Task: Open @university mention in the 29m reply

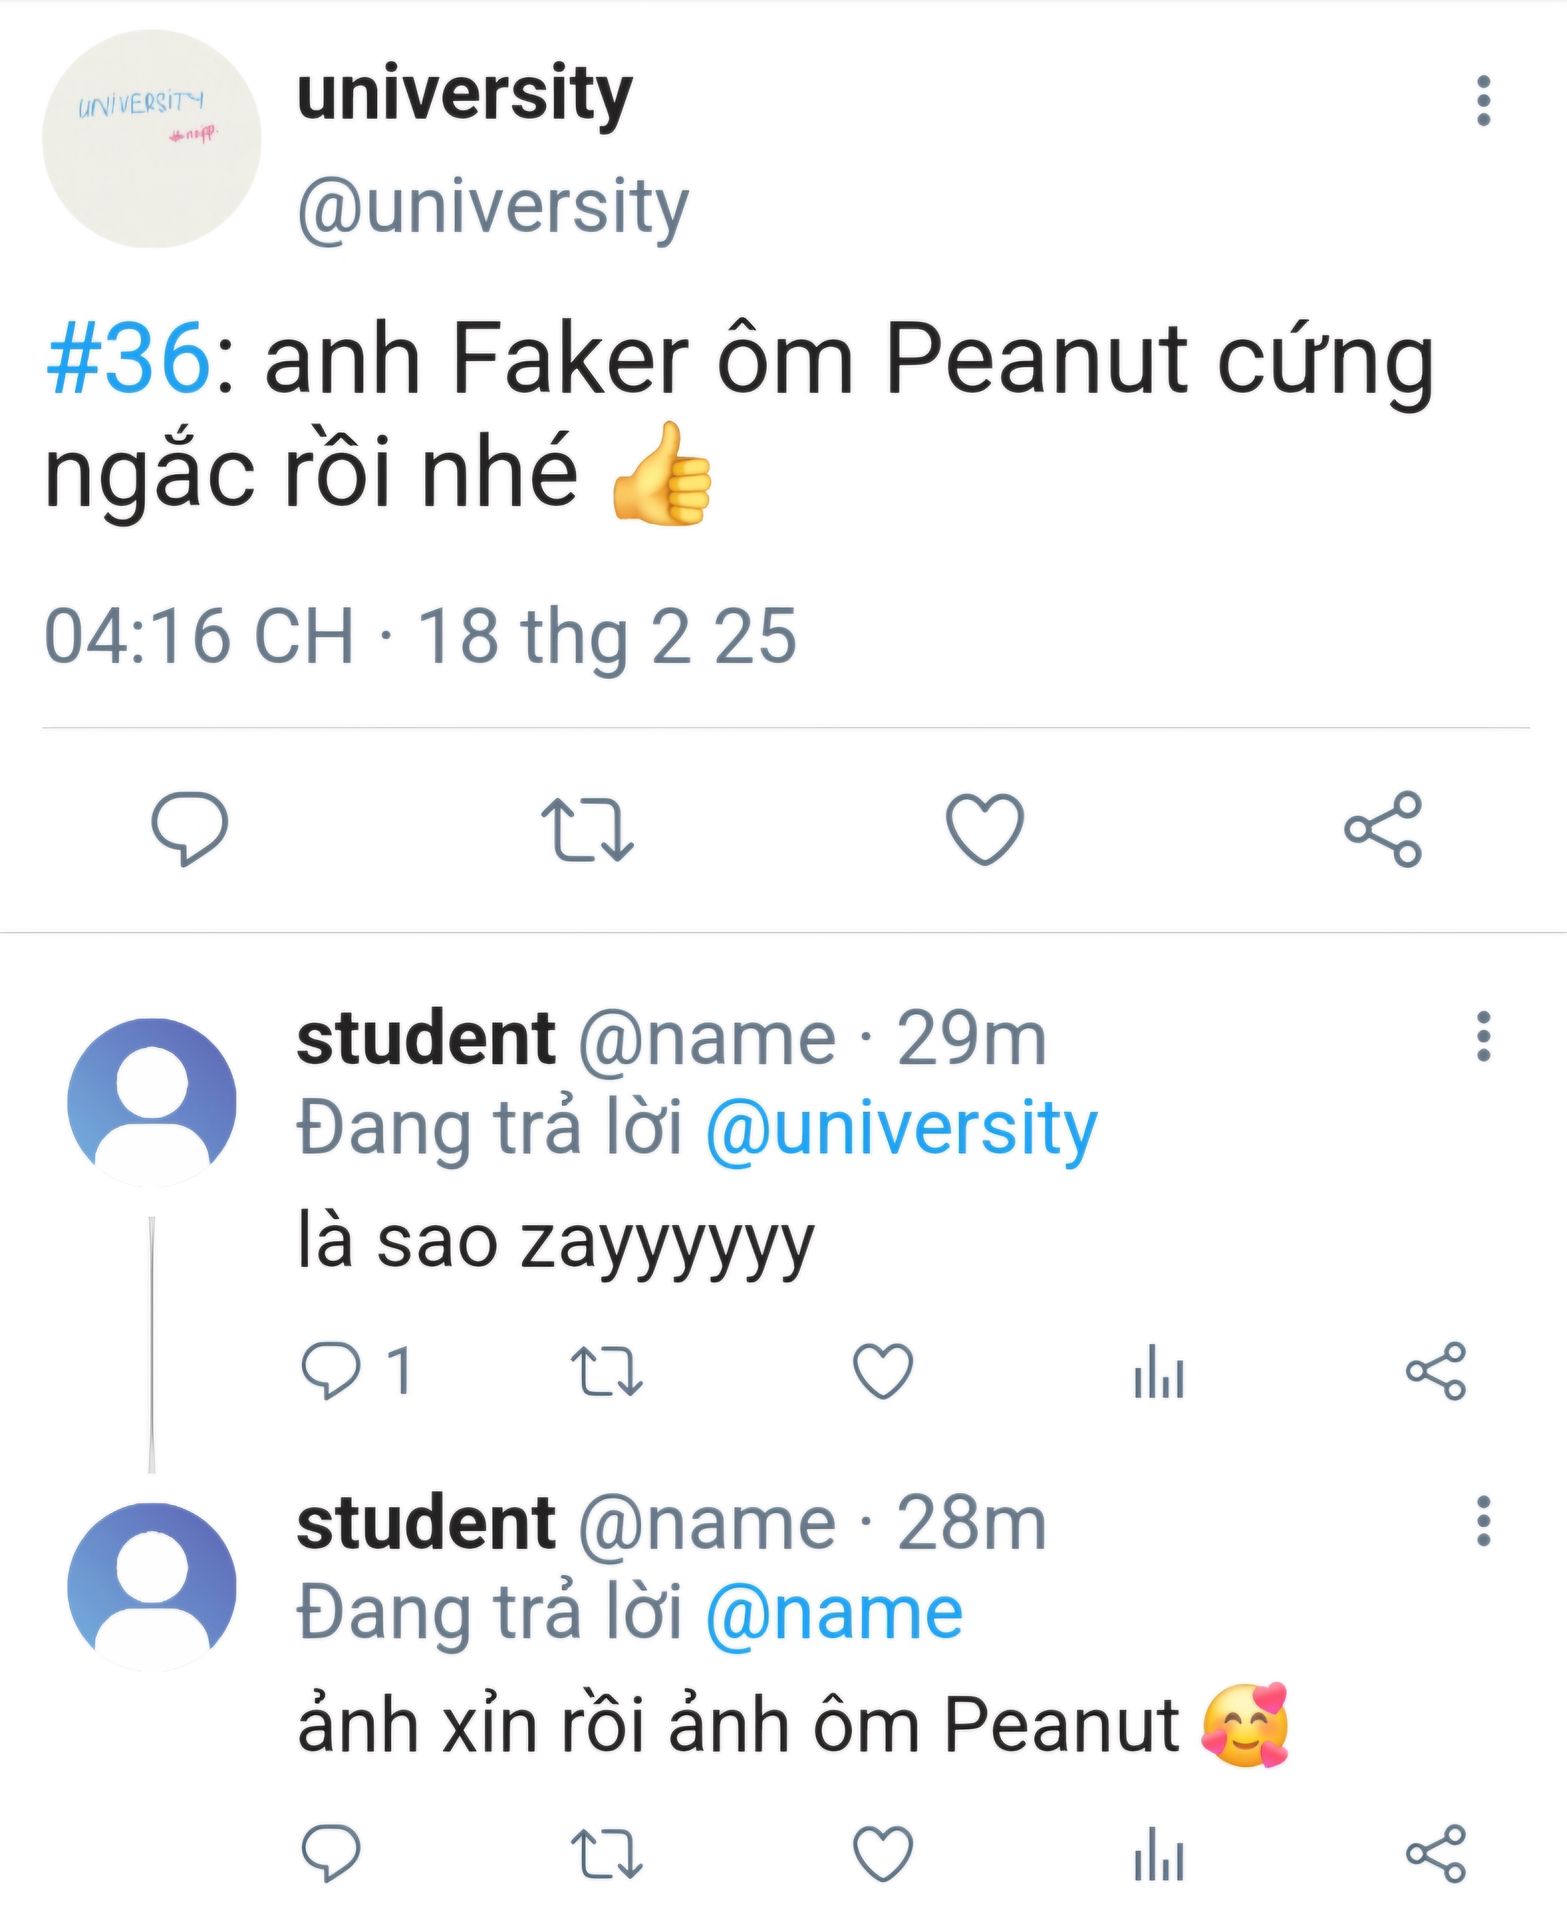Action: click(x=901, y=1129)
